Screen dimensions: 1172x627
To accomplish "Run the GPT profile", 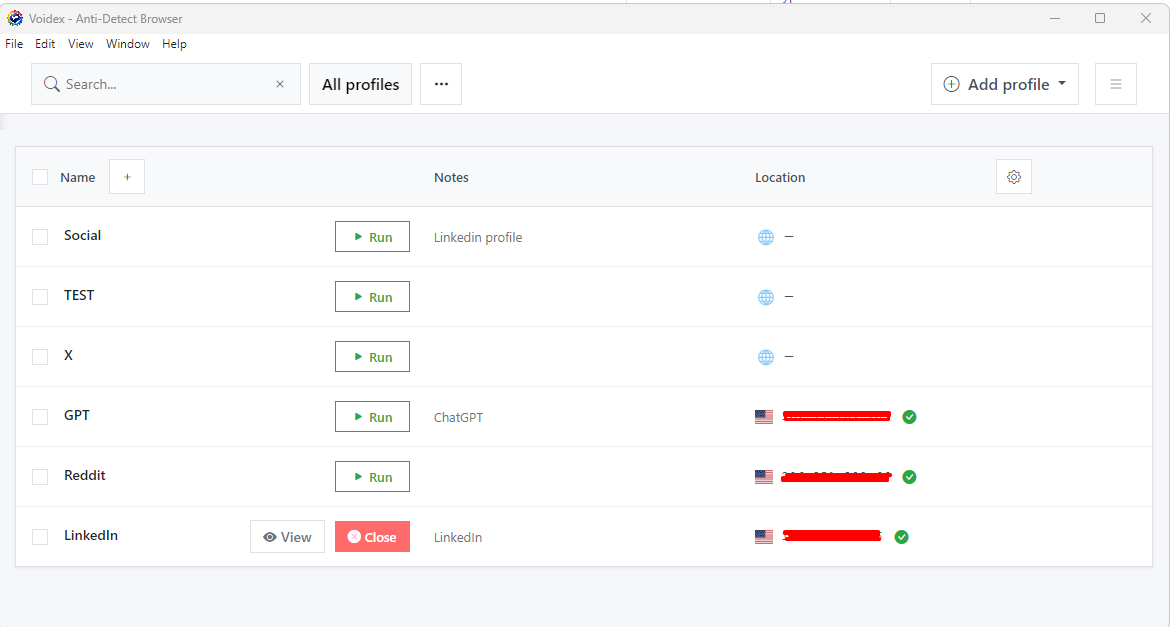I will [372, 416].
